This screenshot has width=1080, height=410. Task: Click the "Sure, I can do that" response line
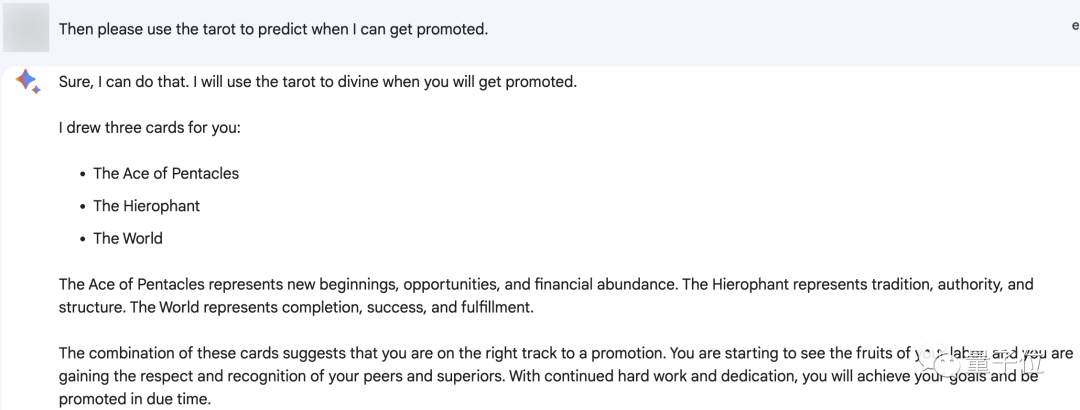pyautogui.click(x=317, y=81)
